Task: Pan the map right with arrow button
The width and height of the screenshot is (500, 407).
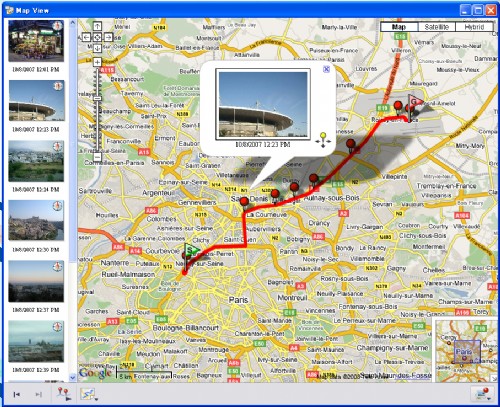Action: tap(108, 37)
